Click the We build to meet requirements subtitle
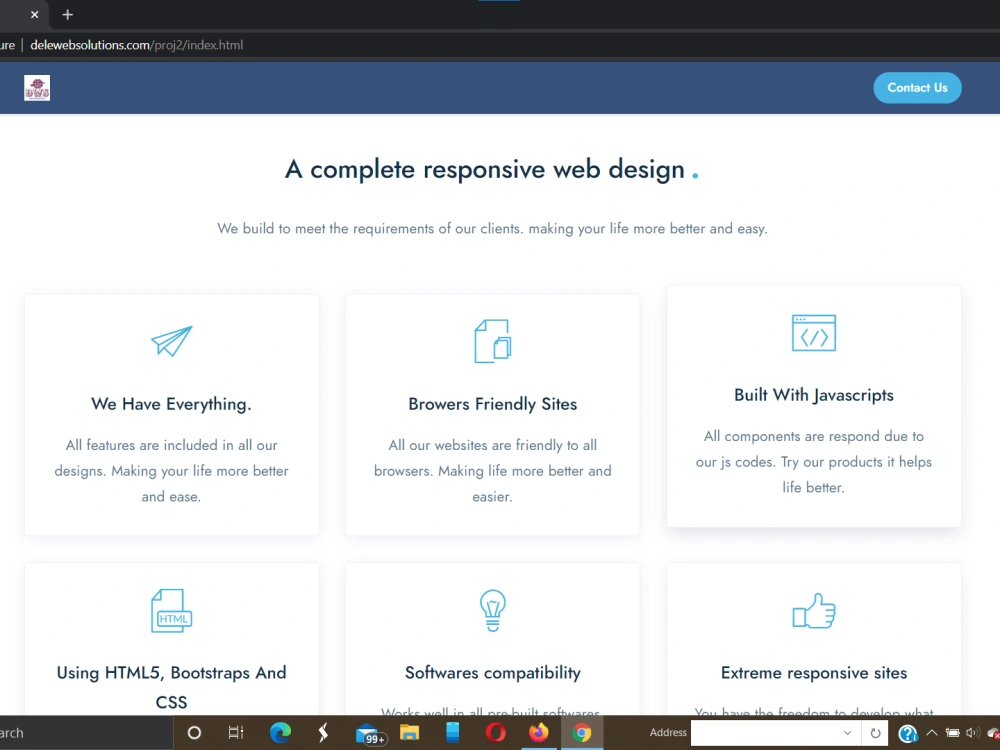This screenshot has width=1000, height=750. click(x=492, y=228)
